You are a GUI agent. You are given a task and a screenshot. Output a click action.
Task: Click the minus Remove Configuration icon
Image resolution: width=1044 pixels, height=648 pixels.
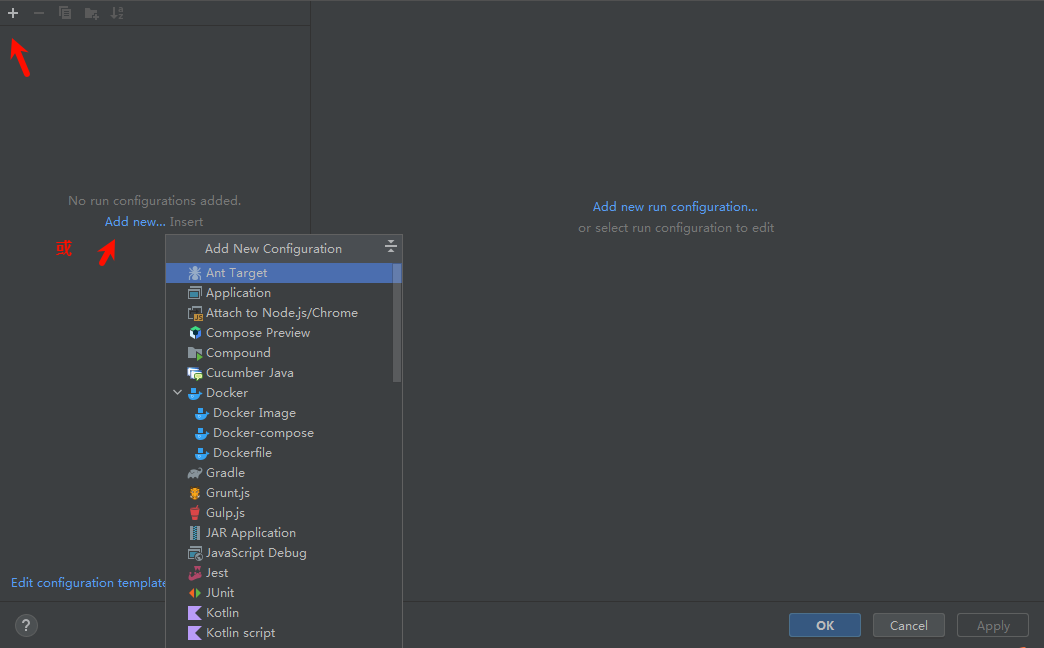pos(39,13)
